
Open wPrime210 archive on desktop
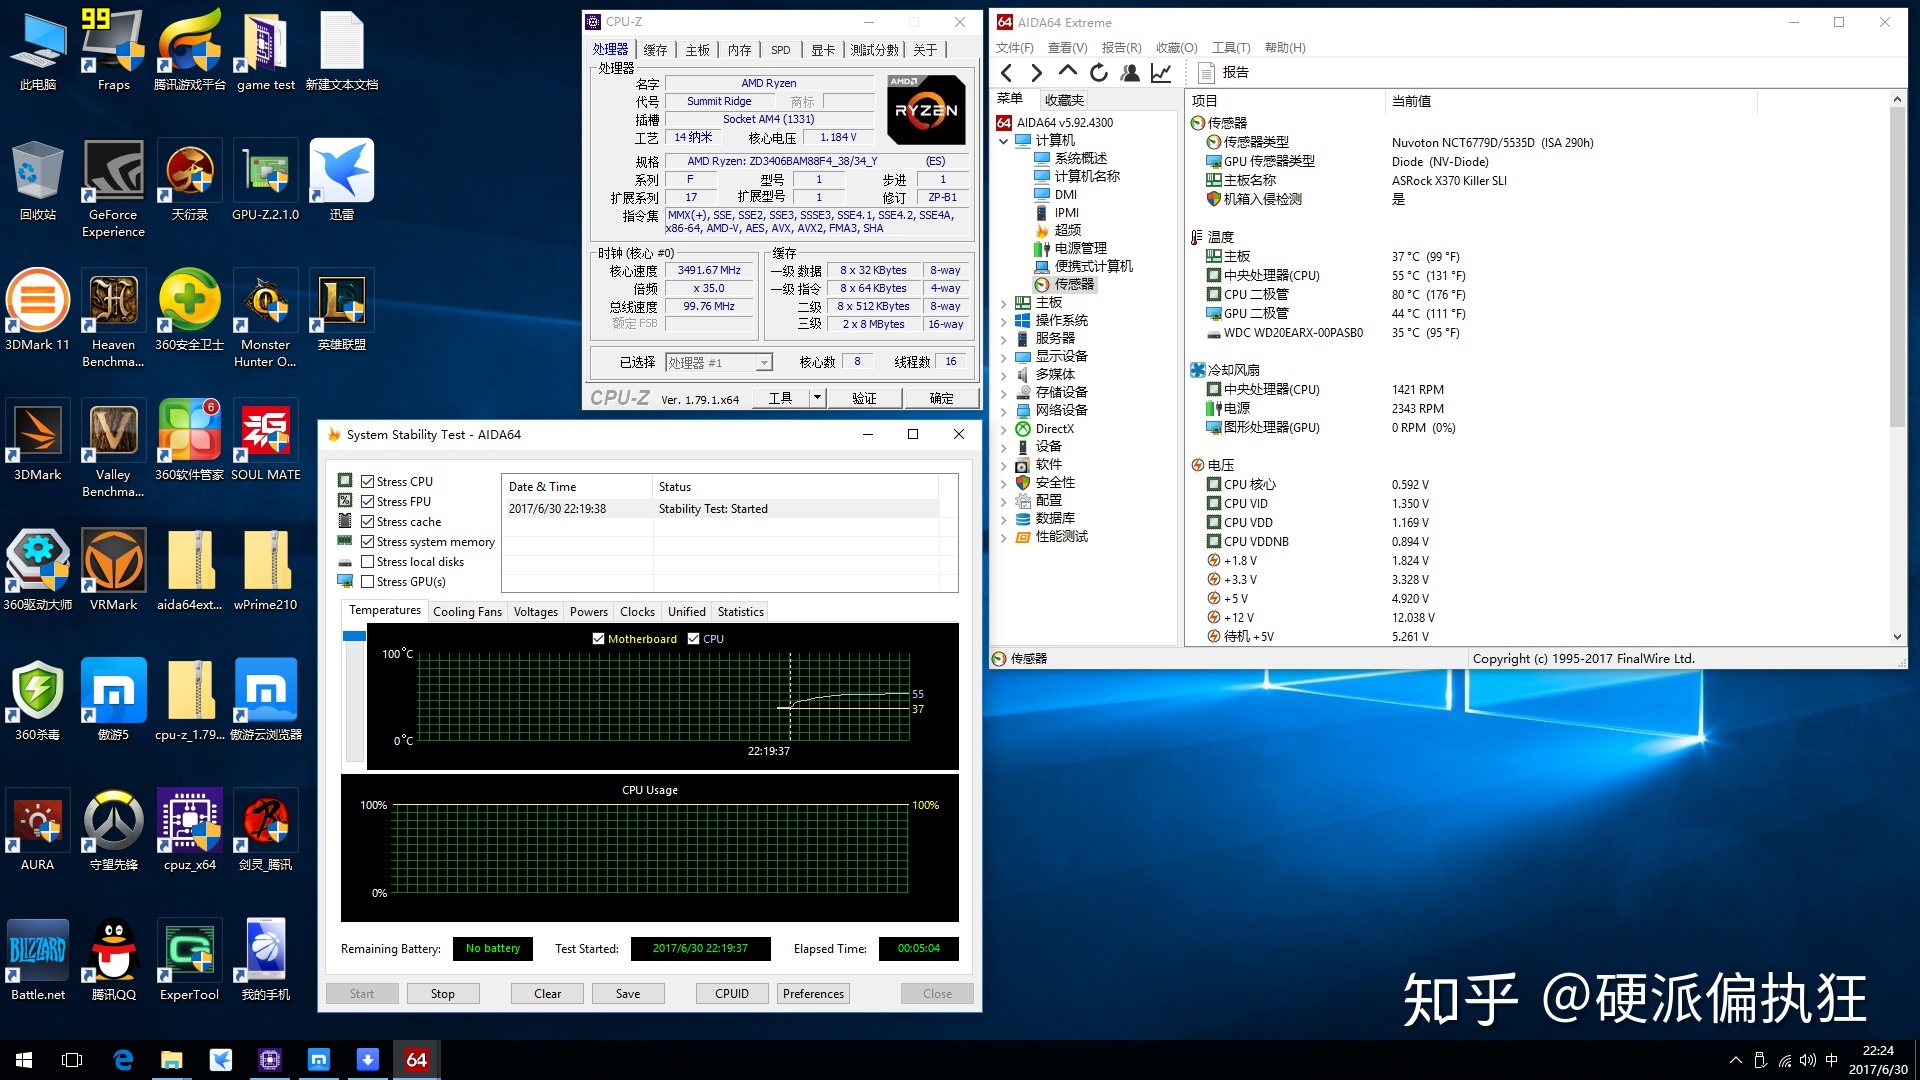[265, 570]
